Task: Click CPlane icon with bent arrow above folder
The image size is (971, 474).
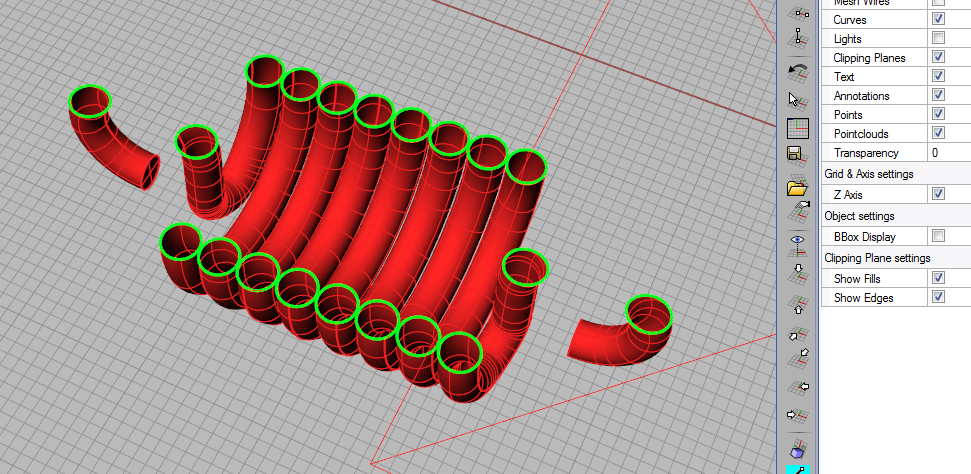Action: point(798,211)
